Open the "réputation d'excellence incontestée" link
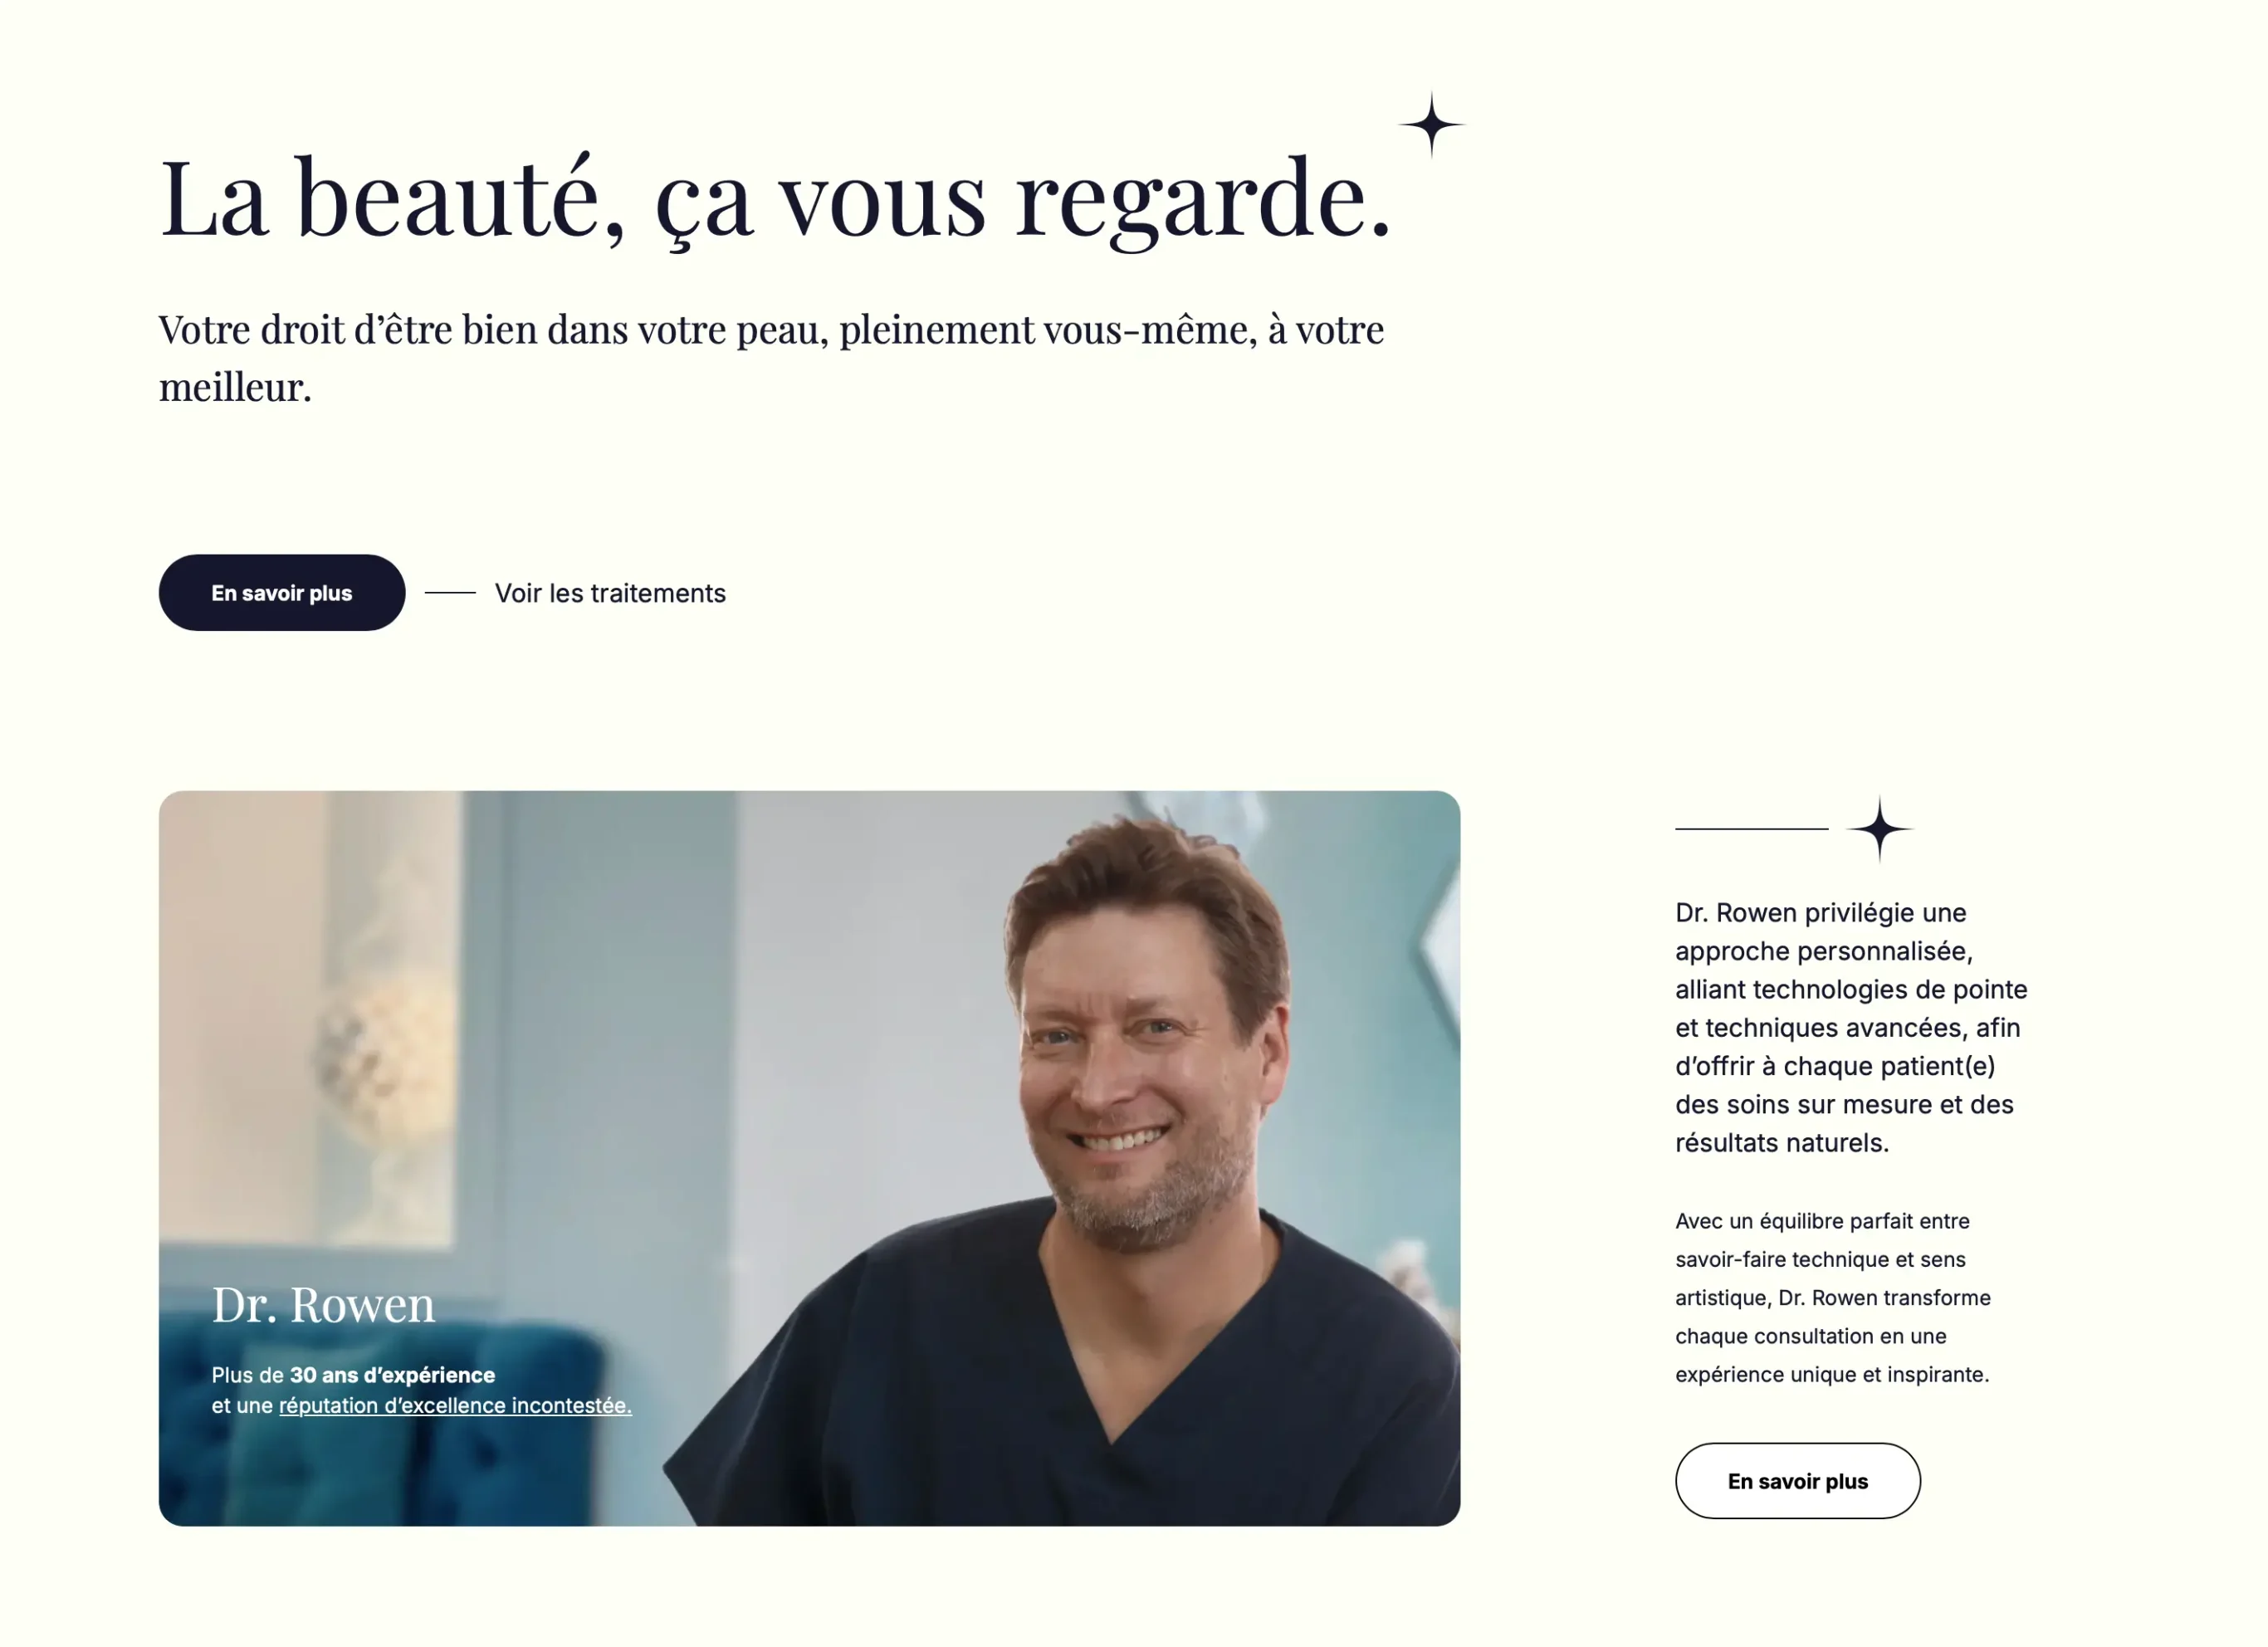Image resolution: width=2268 pixels, height=1647 pixels. tap(455, 1405)
